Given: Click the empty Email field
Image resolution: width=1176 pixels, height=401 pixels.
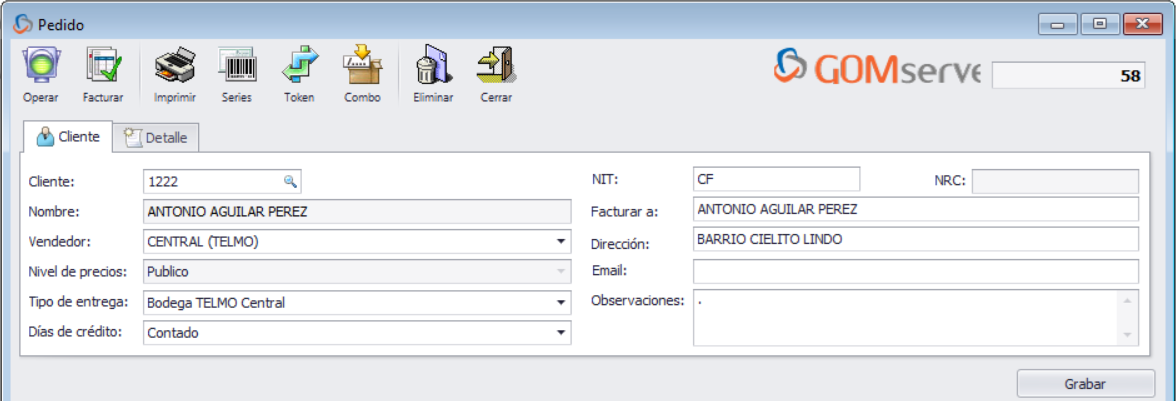Looking at the screenshot, I should [916, 271].
